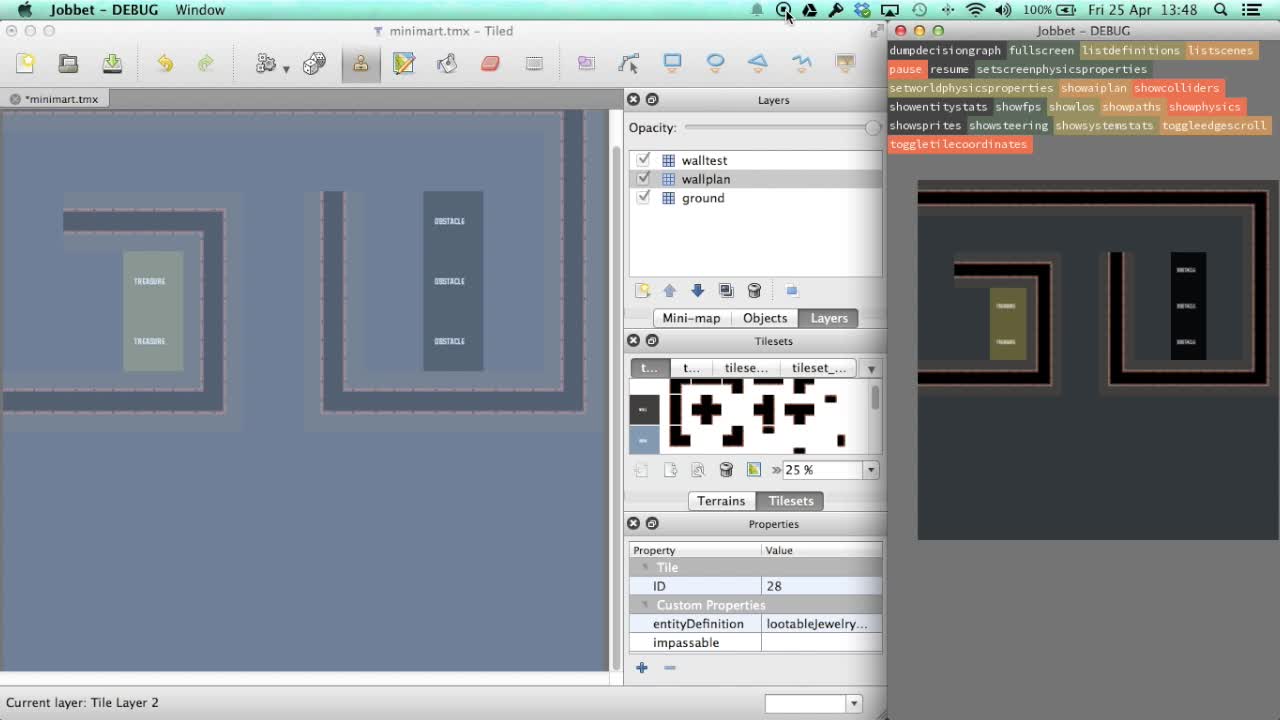Select the Stamp Brush tool
The height and width of the screenshot is (720, 1280).
click(x=362, y=63)
